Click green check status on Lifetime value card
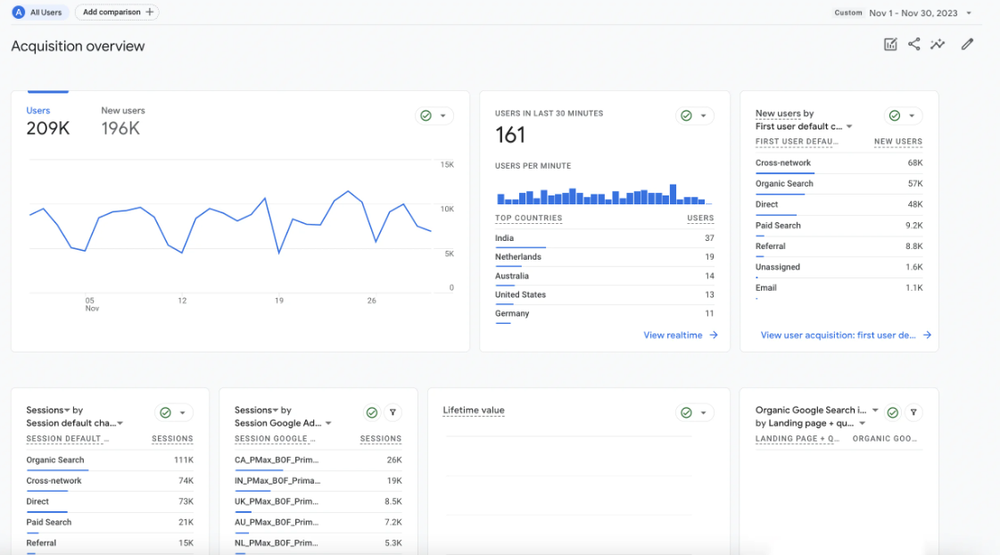Image resolution: width=1000 pixels, height=555 pixels. (x=686, y=413)
